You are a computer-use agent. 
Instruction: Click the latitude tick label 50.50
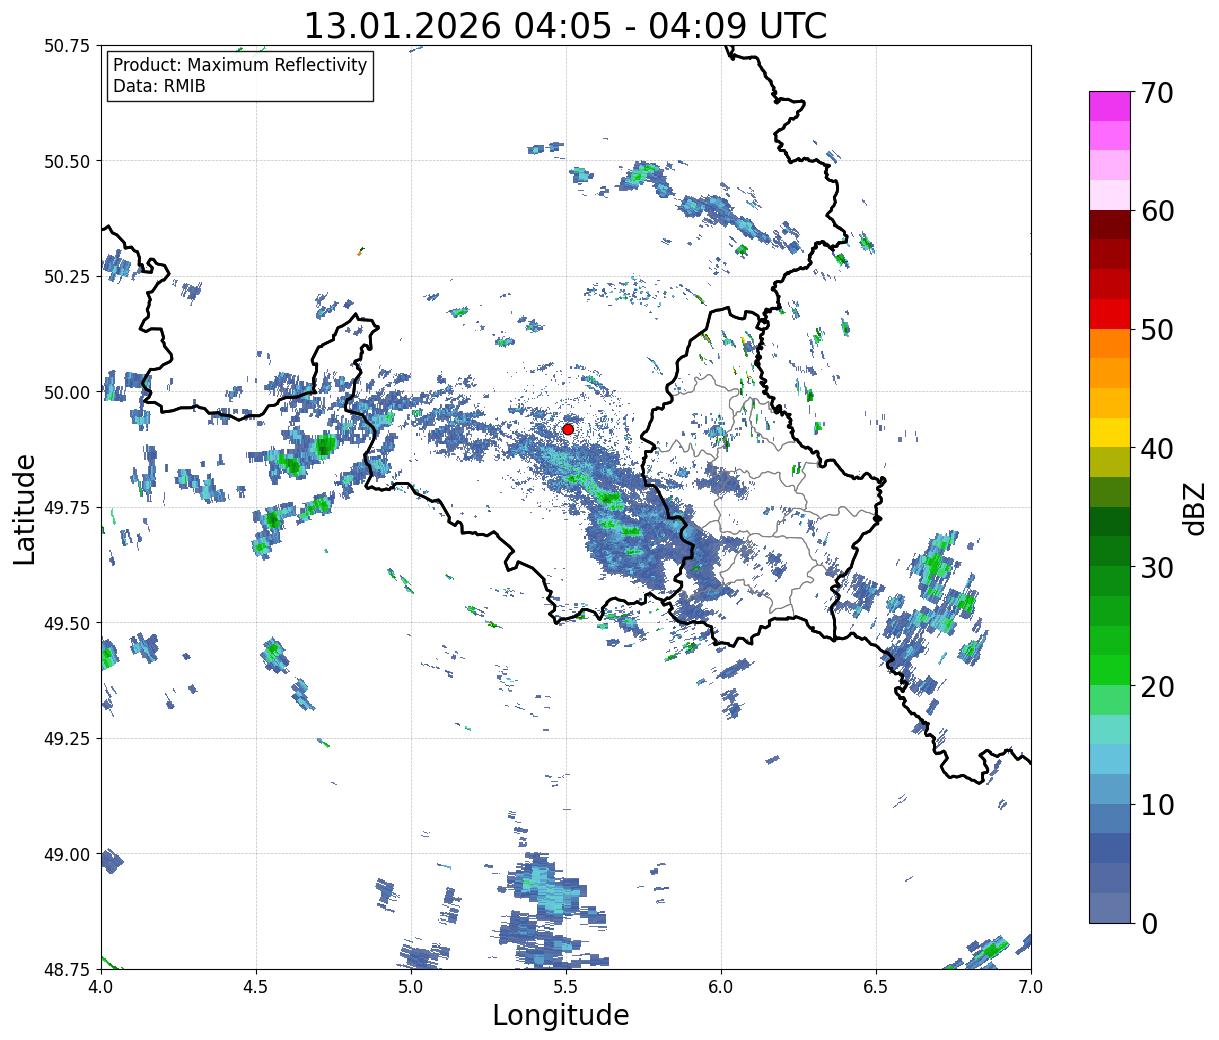(67, 161)
